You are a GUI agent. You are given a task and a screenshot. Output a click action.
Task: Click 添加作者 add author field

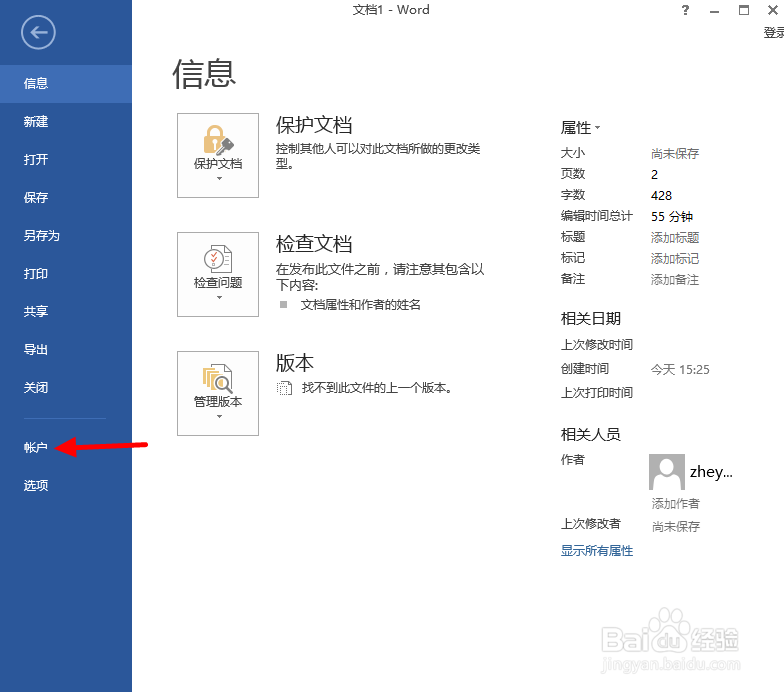tap(676, 504)
